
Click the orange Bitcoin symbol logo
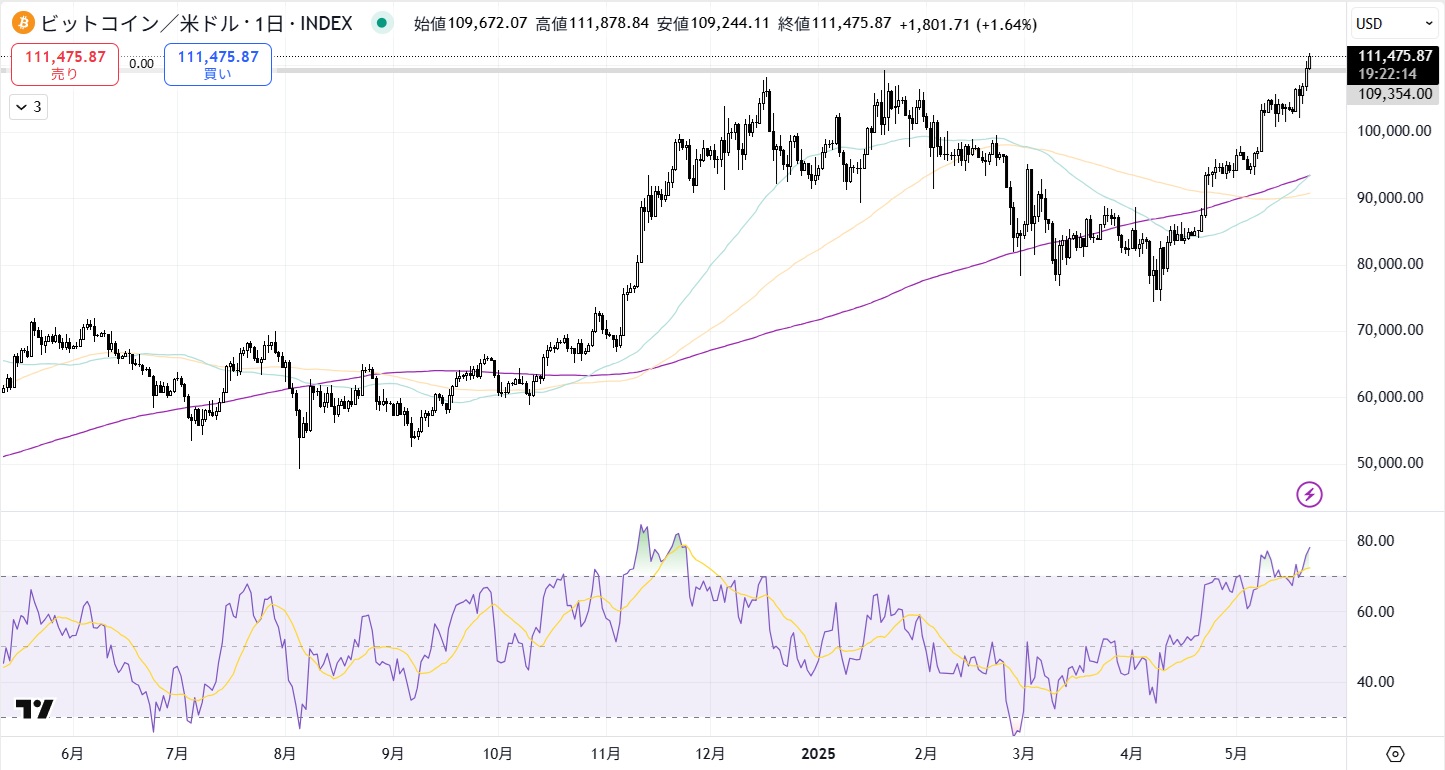coord(22,22)
